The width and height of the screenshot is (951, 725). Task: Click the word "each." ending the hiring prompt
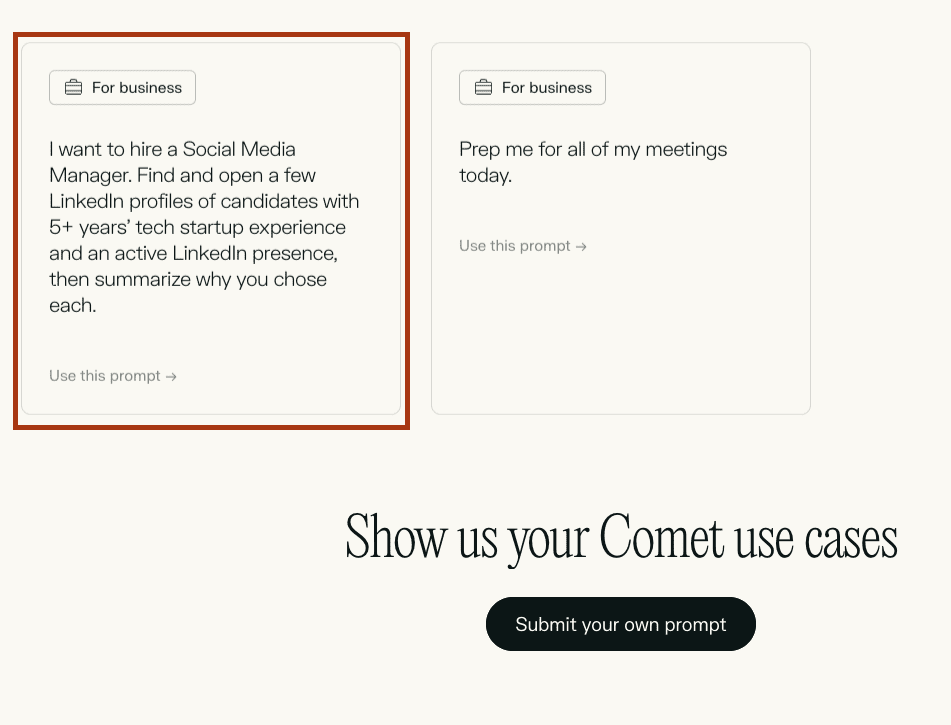[72, 305]
